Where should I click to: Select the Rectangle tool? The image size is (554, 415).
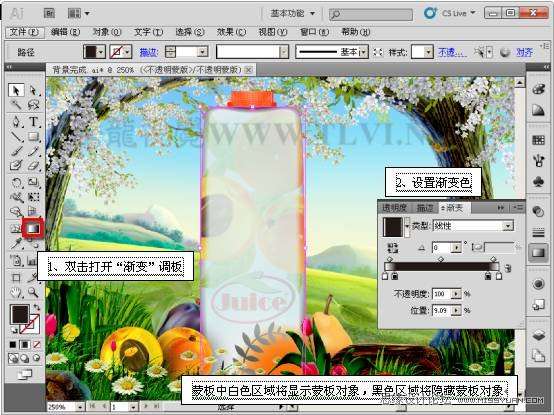click(34, 136)
